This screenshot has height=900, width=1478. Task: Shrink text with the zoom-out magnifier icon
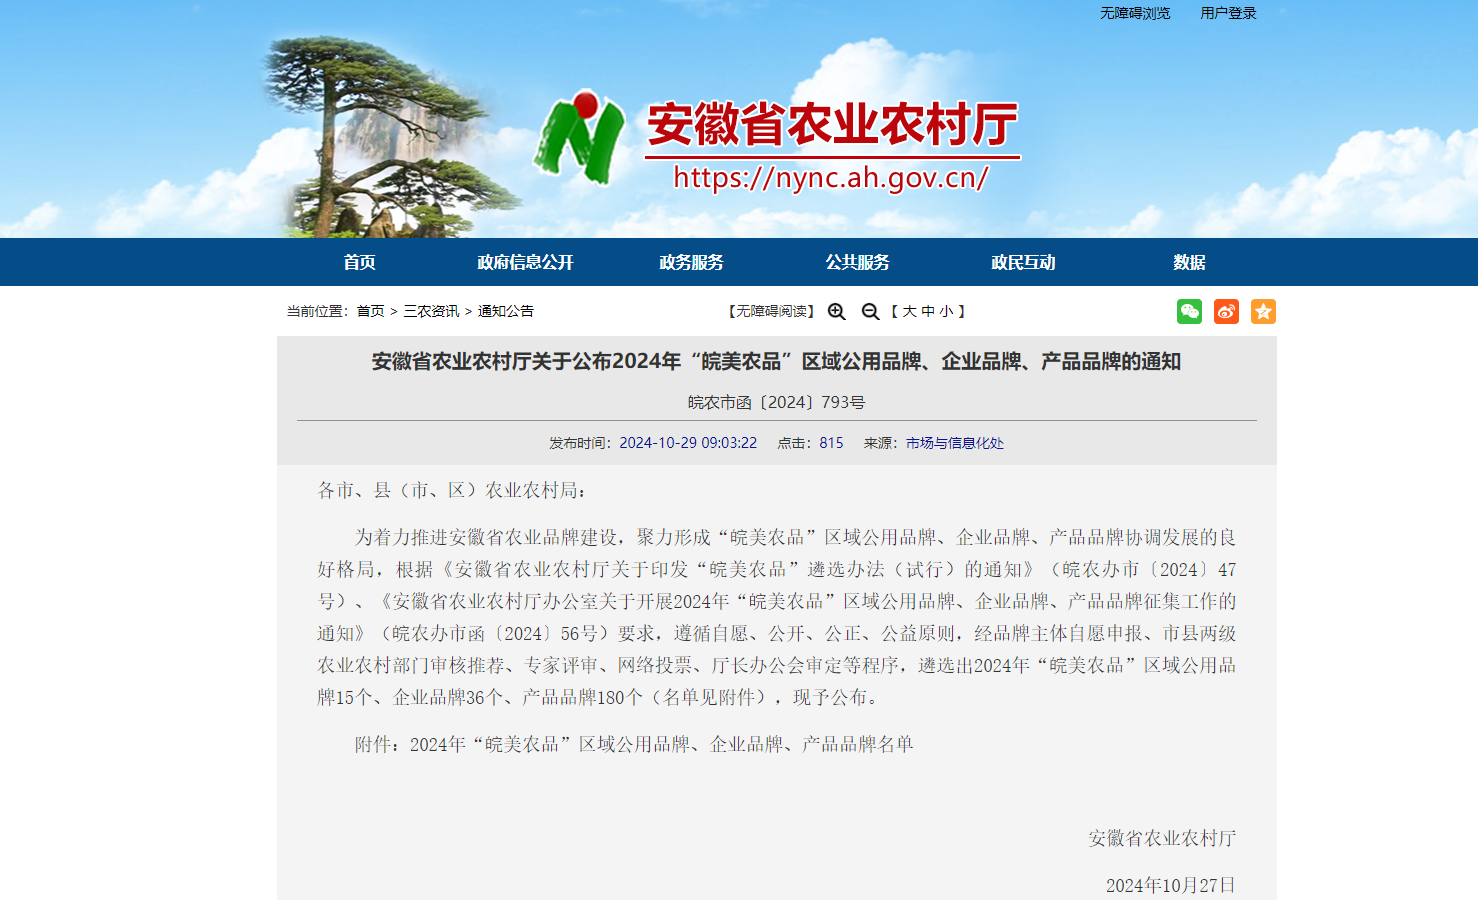coord(869,311)
